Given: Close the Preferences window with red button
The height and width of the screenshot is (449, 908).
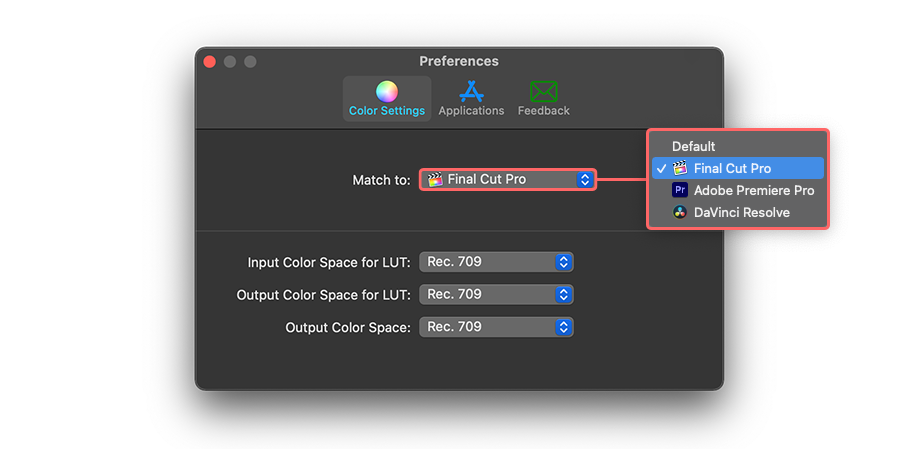Looking at the screenshot, I should 210,61.
